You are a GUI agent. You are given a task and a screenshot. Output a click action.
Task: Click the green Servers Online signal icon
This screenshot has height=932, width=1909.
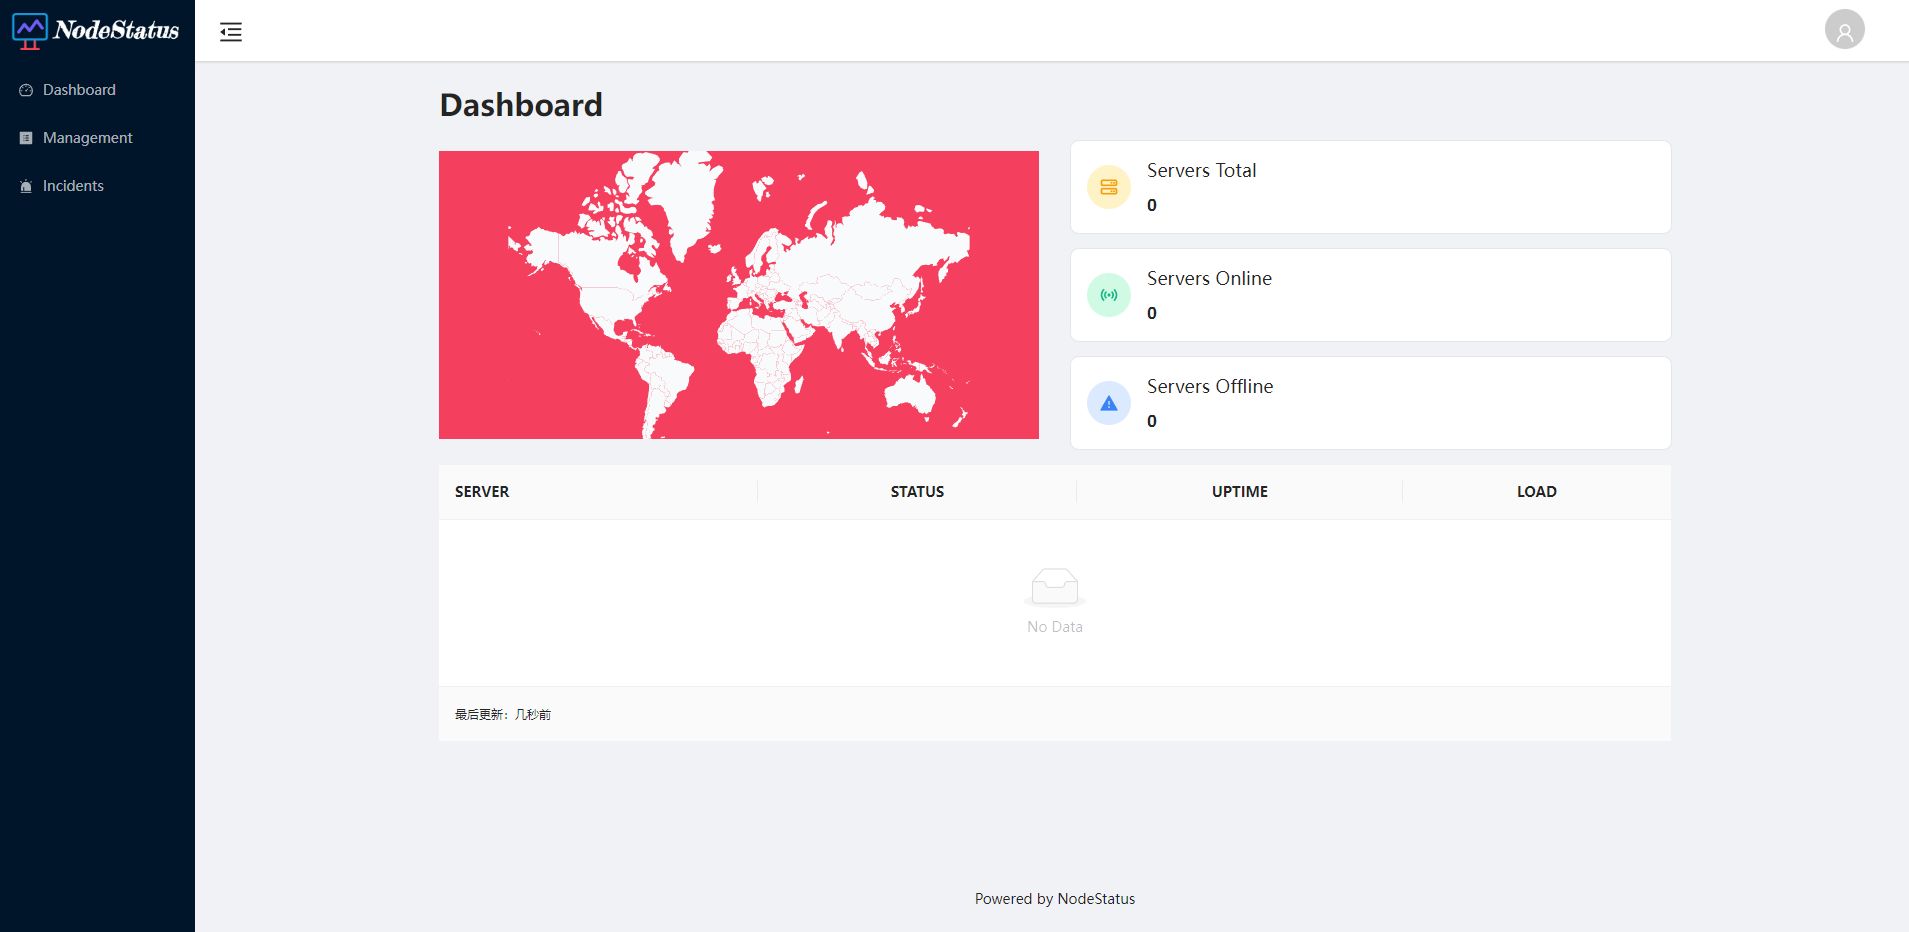[1109, 295]
